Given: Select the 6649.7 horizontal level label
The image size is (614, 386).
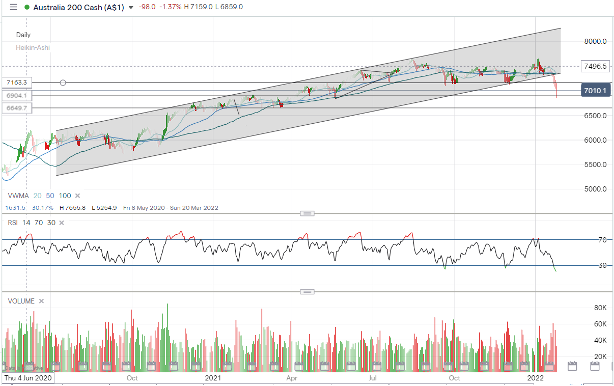Looking at the screenshot, I should (17, 108).
